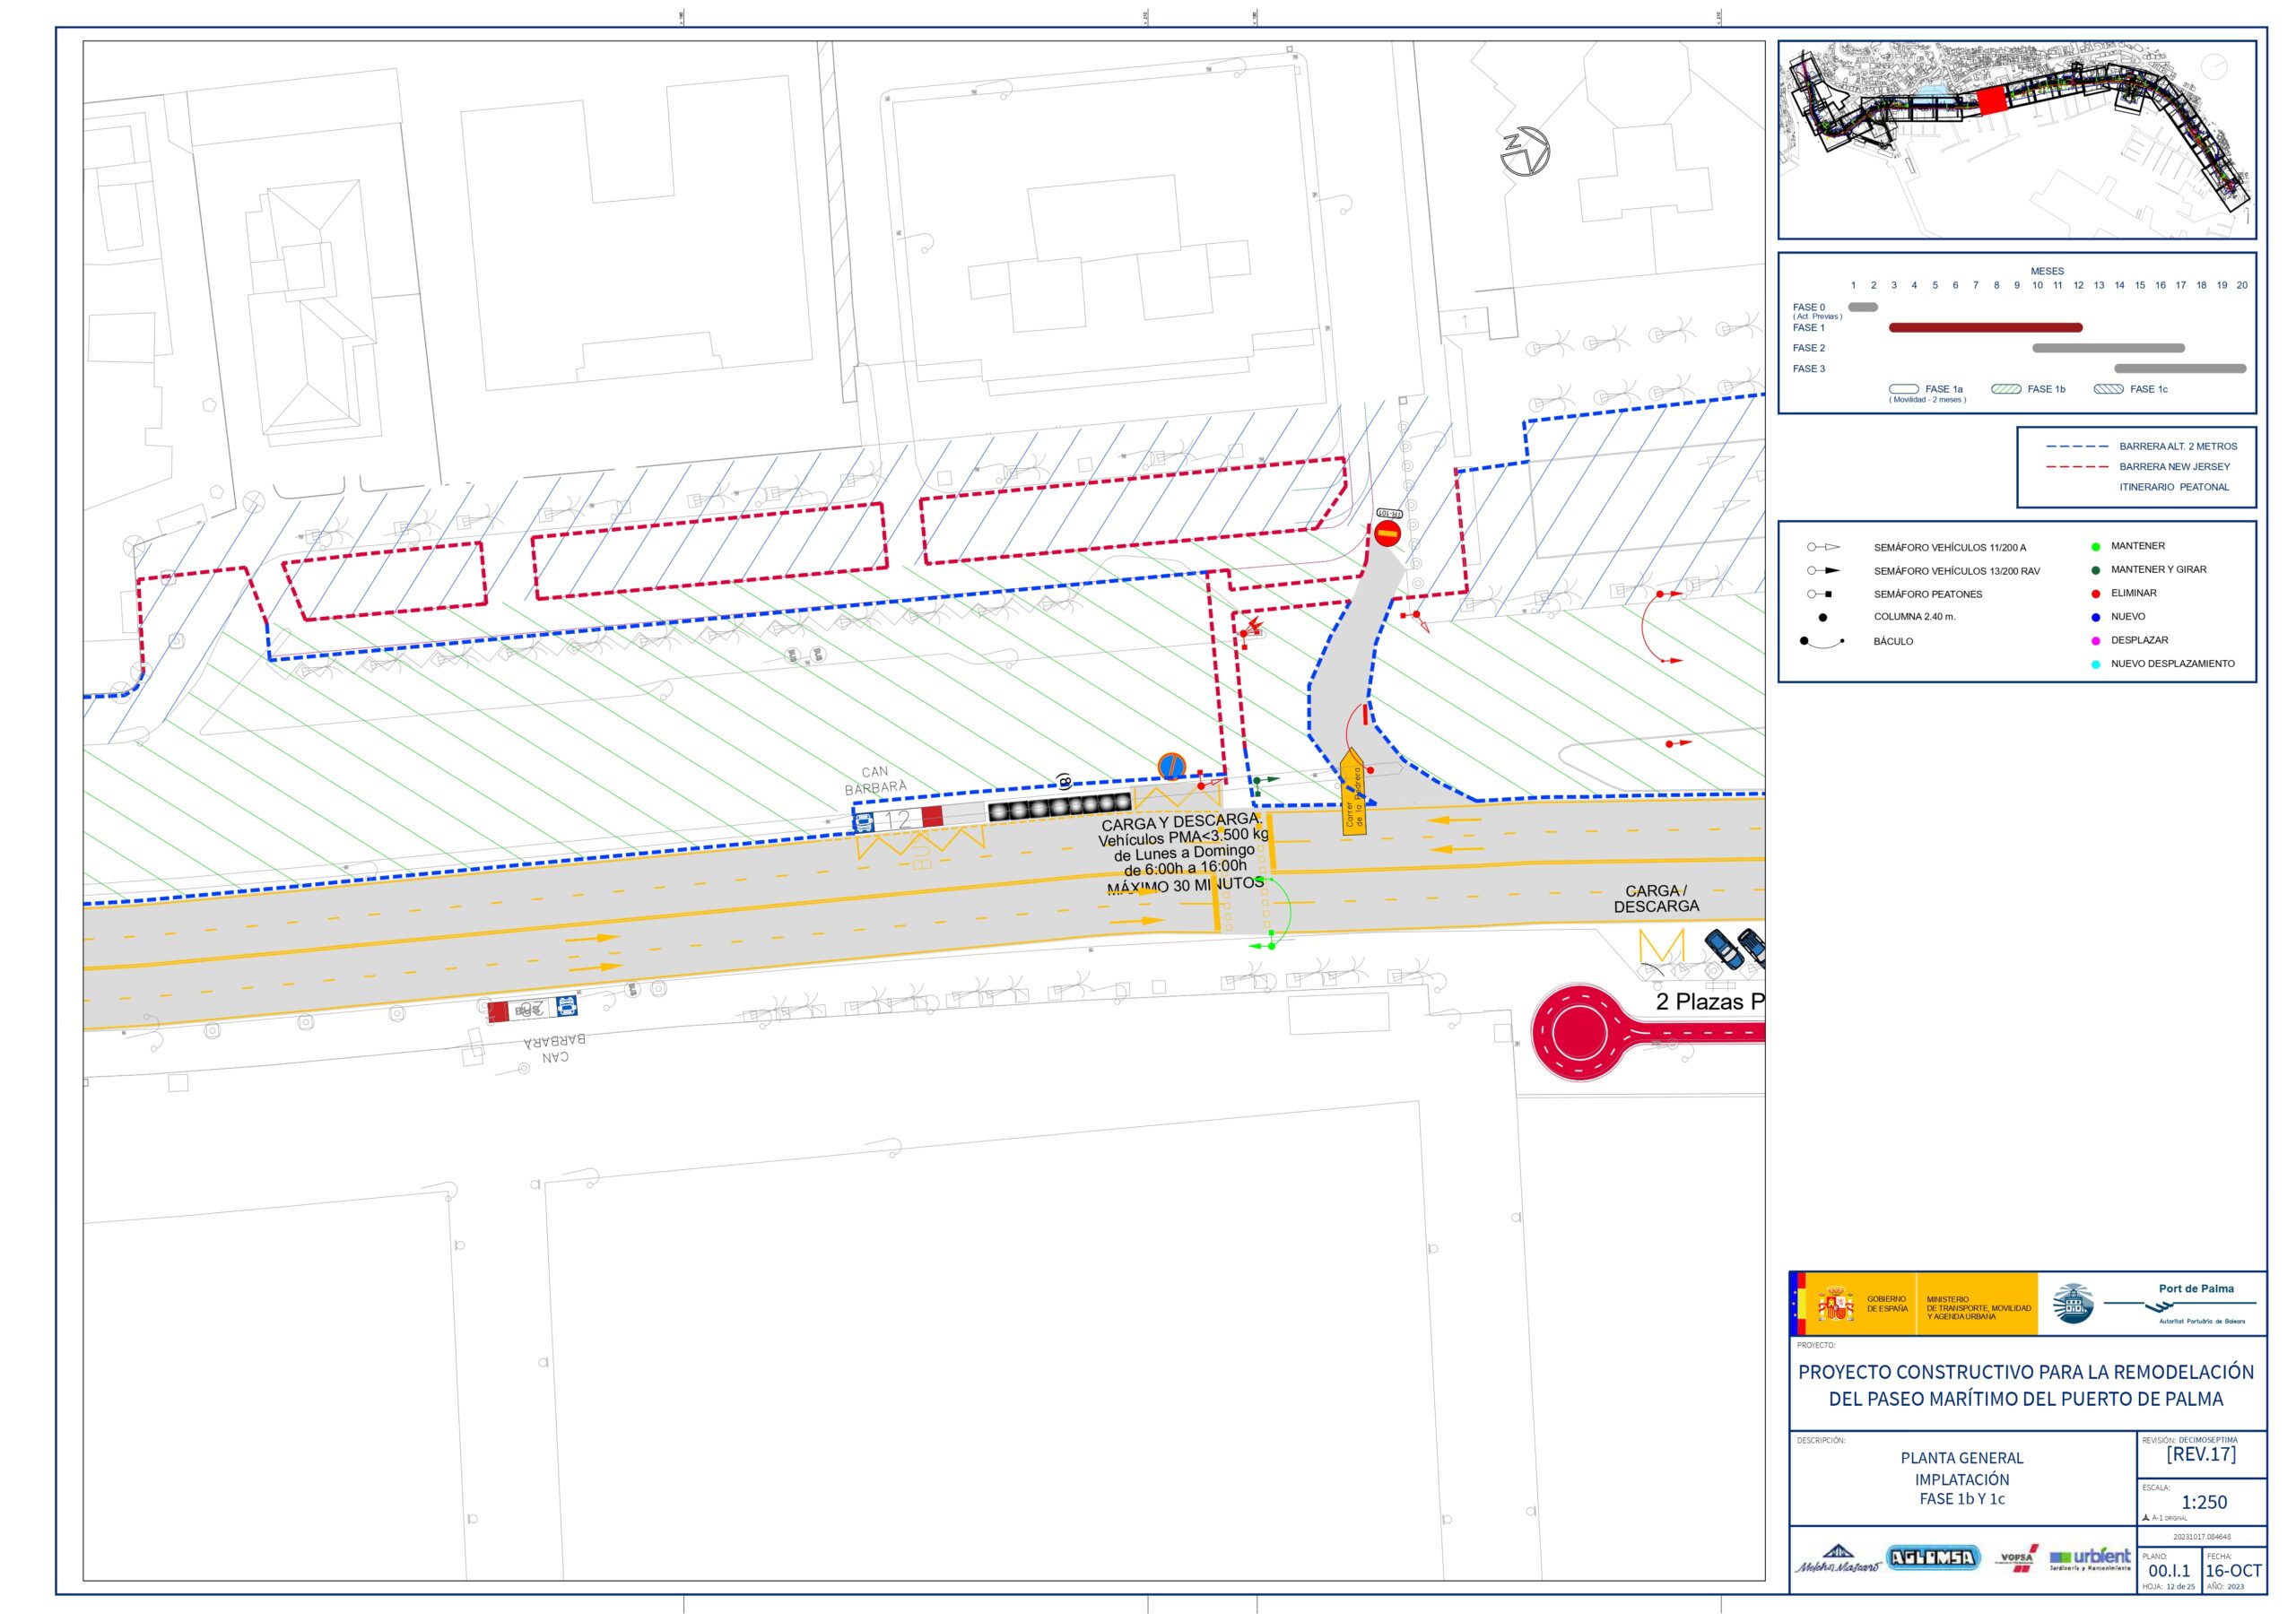Click the row of black square symbols
This screenshot has width=2296, height=1622.
(1059, 806)
